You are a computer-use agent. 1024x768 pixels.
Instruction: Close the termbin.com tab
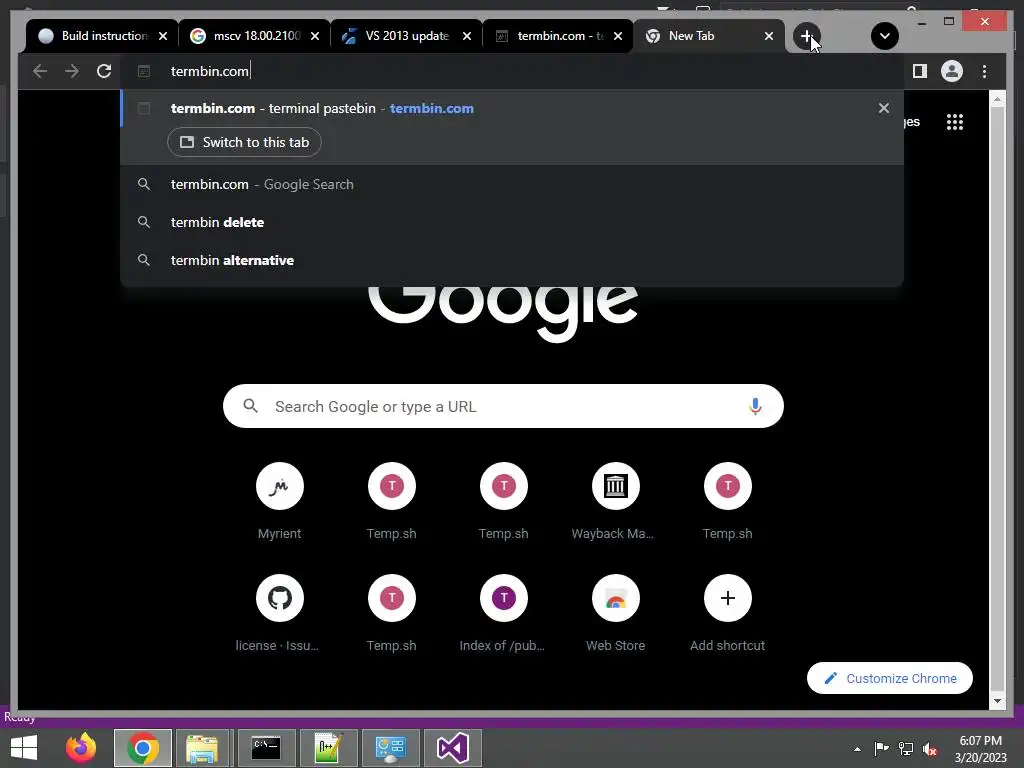click(x=618, y=36)
